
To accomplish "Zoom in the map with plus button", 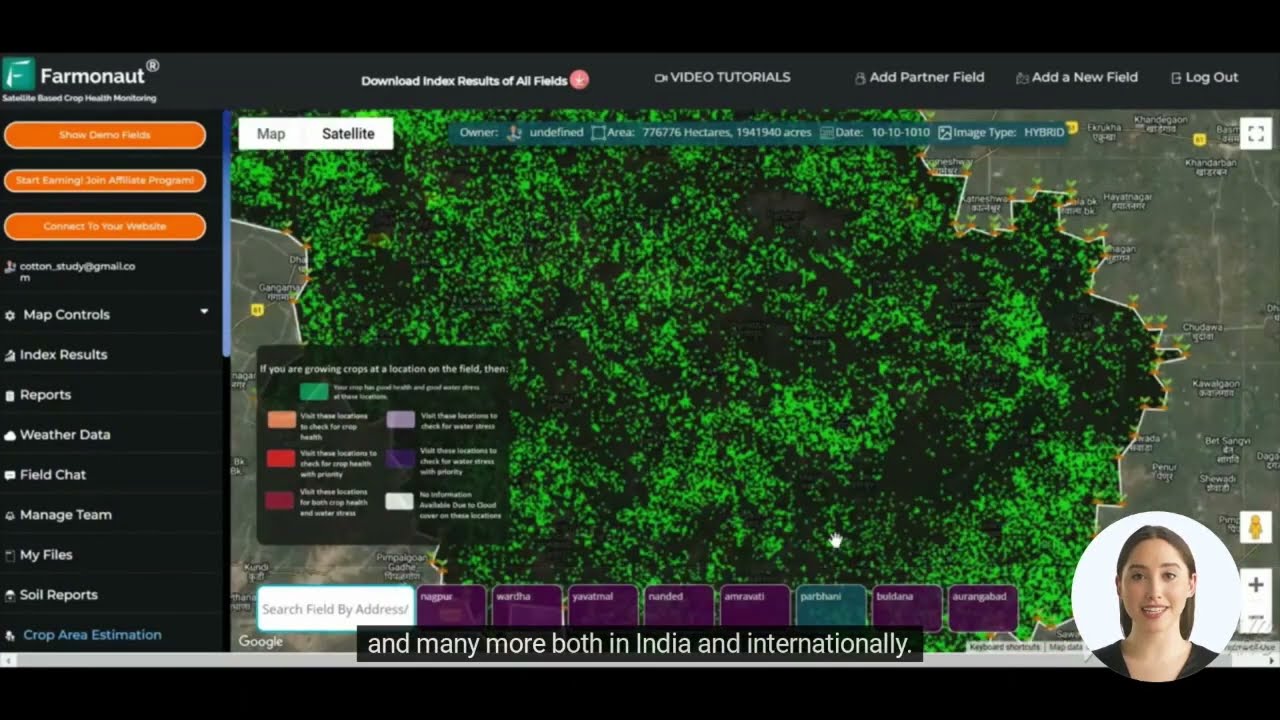I will pyautogui.click(x=1255, y=585).
